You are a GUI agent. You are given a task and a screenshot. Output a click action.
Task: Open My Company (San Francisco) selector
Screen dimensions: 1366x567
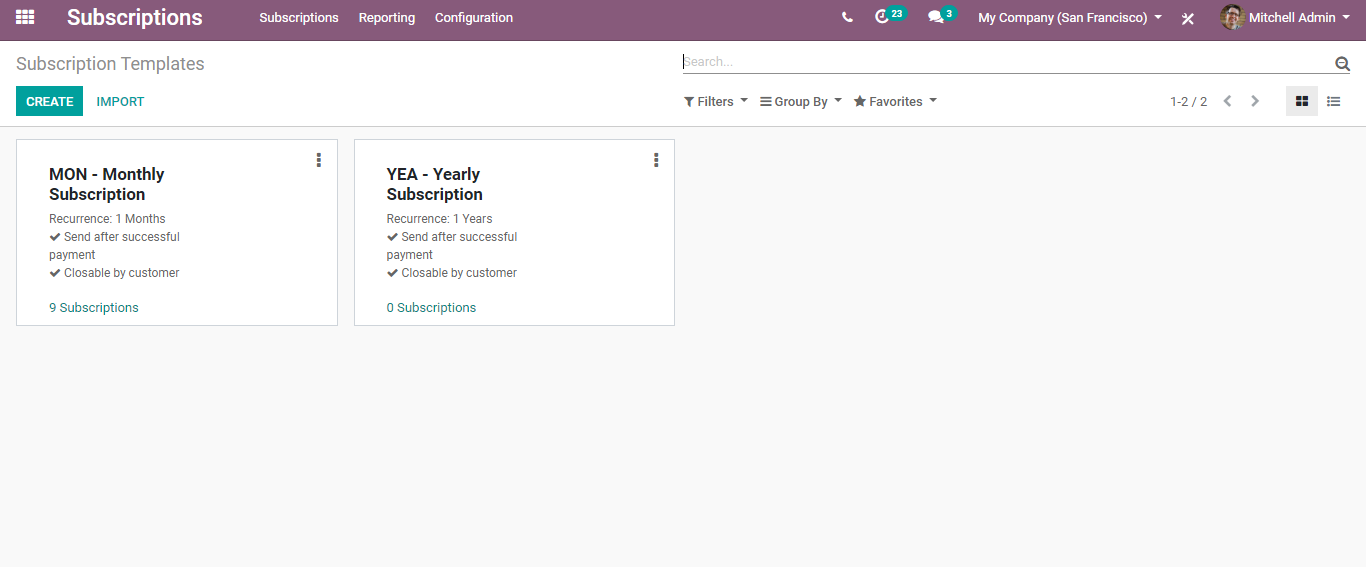1070,18
